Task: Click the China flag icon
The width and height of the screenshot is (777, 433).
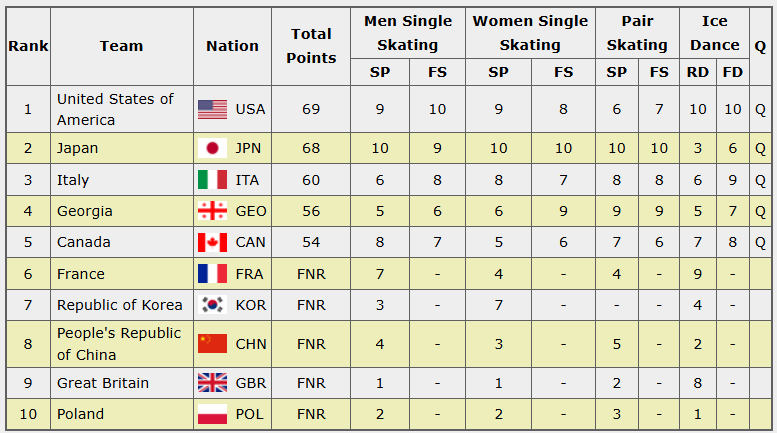Action: (x=212, y=344)
